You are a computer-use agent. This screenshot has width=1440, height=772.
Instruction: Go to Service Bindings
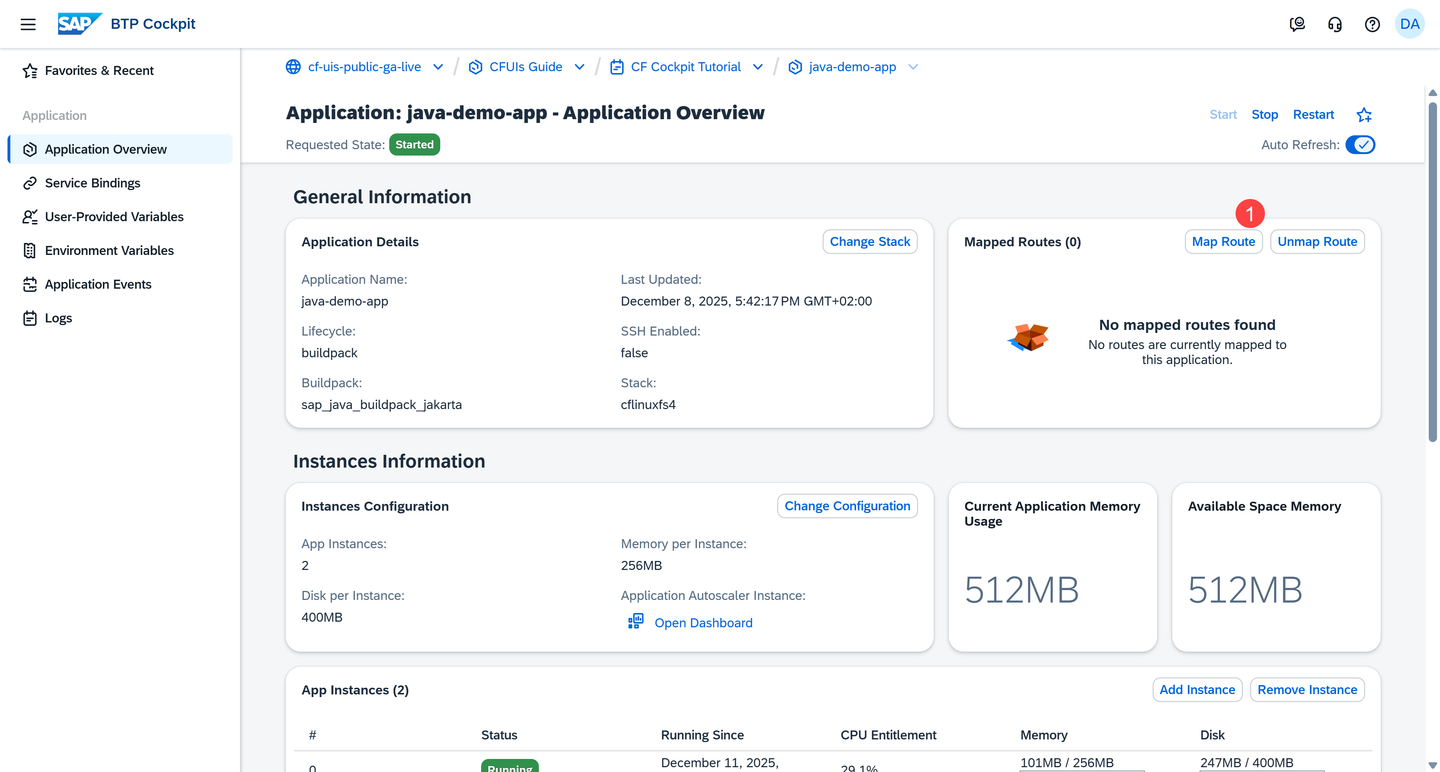[120, 183]
